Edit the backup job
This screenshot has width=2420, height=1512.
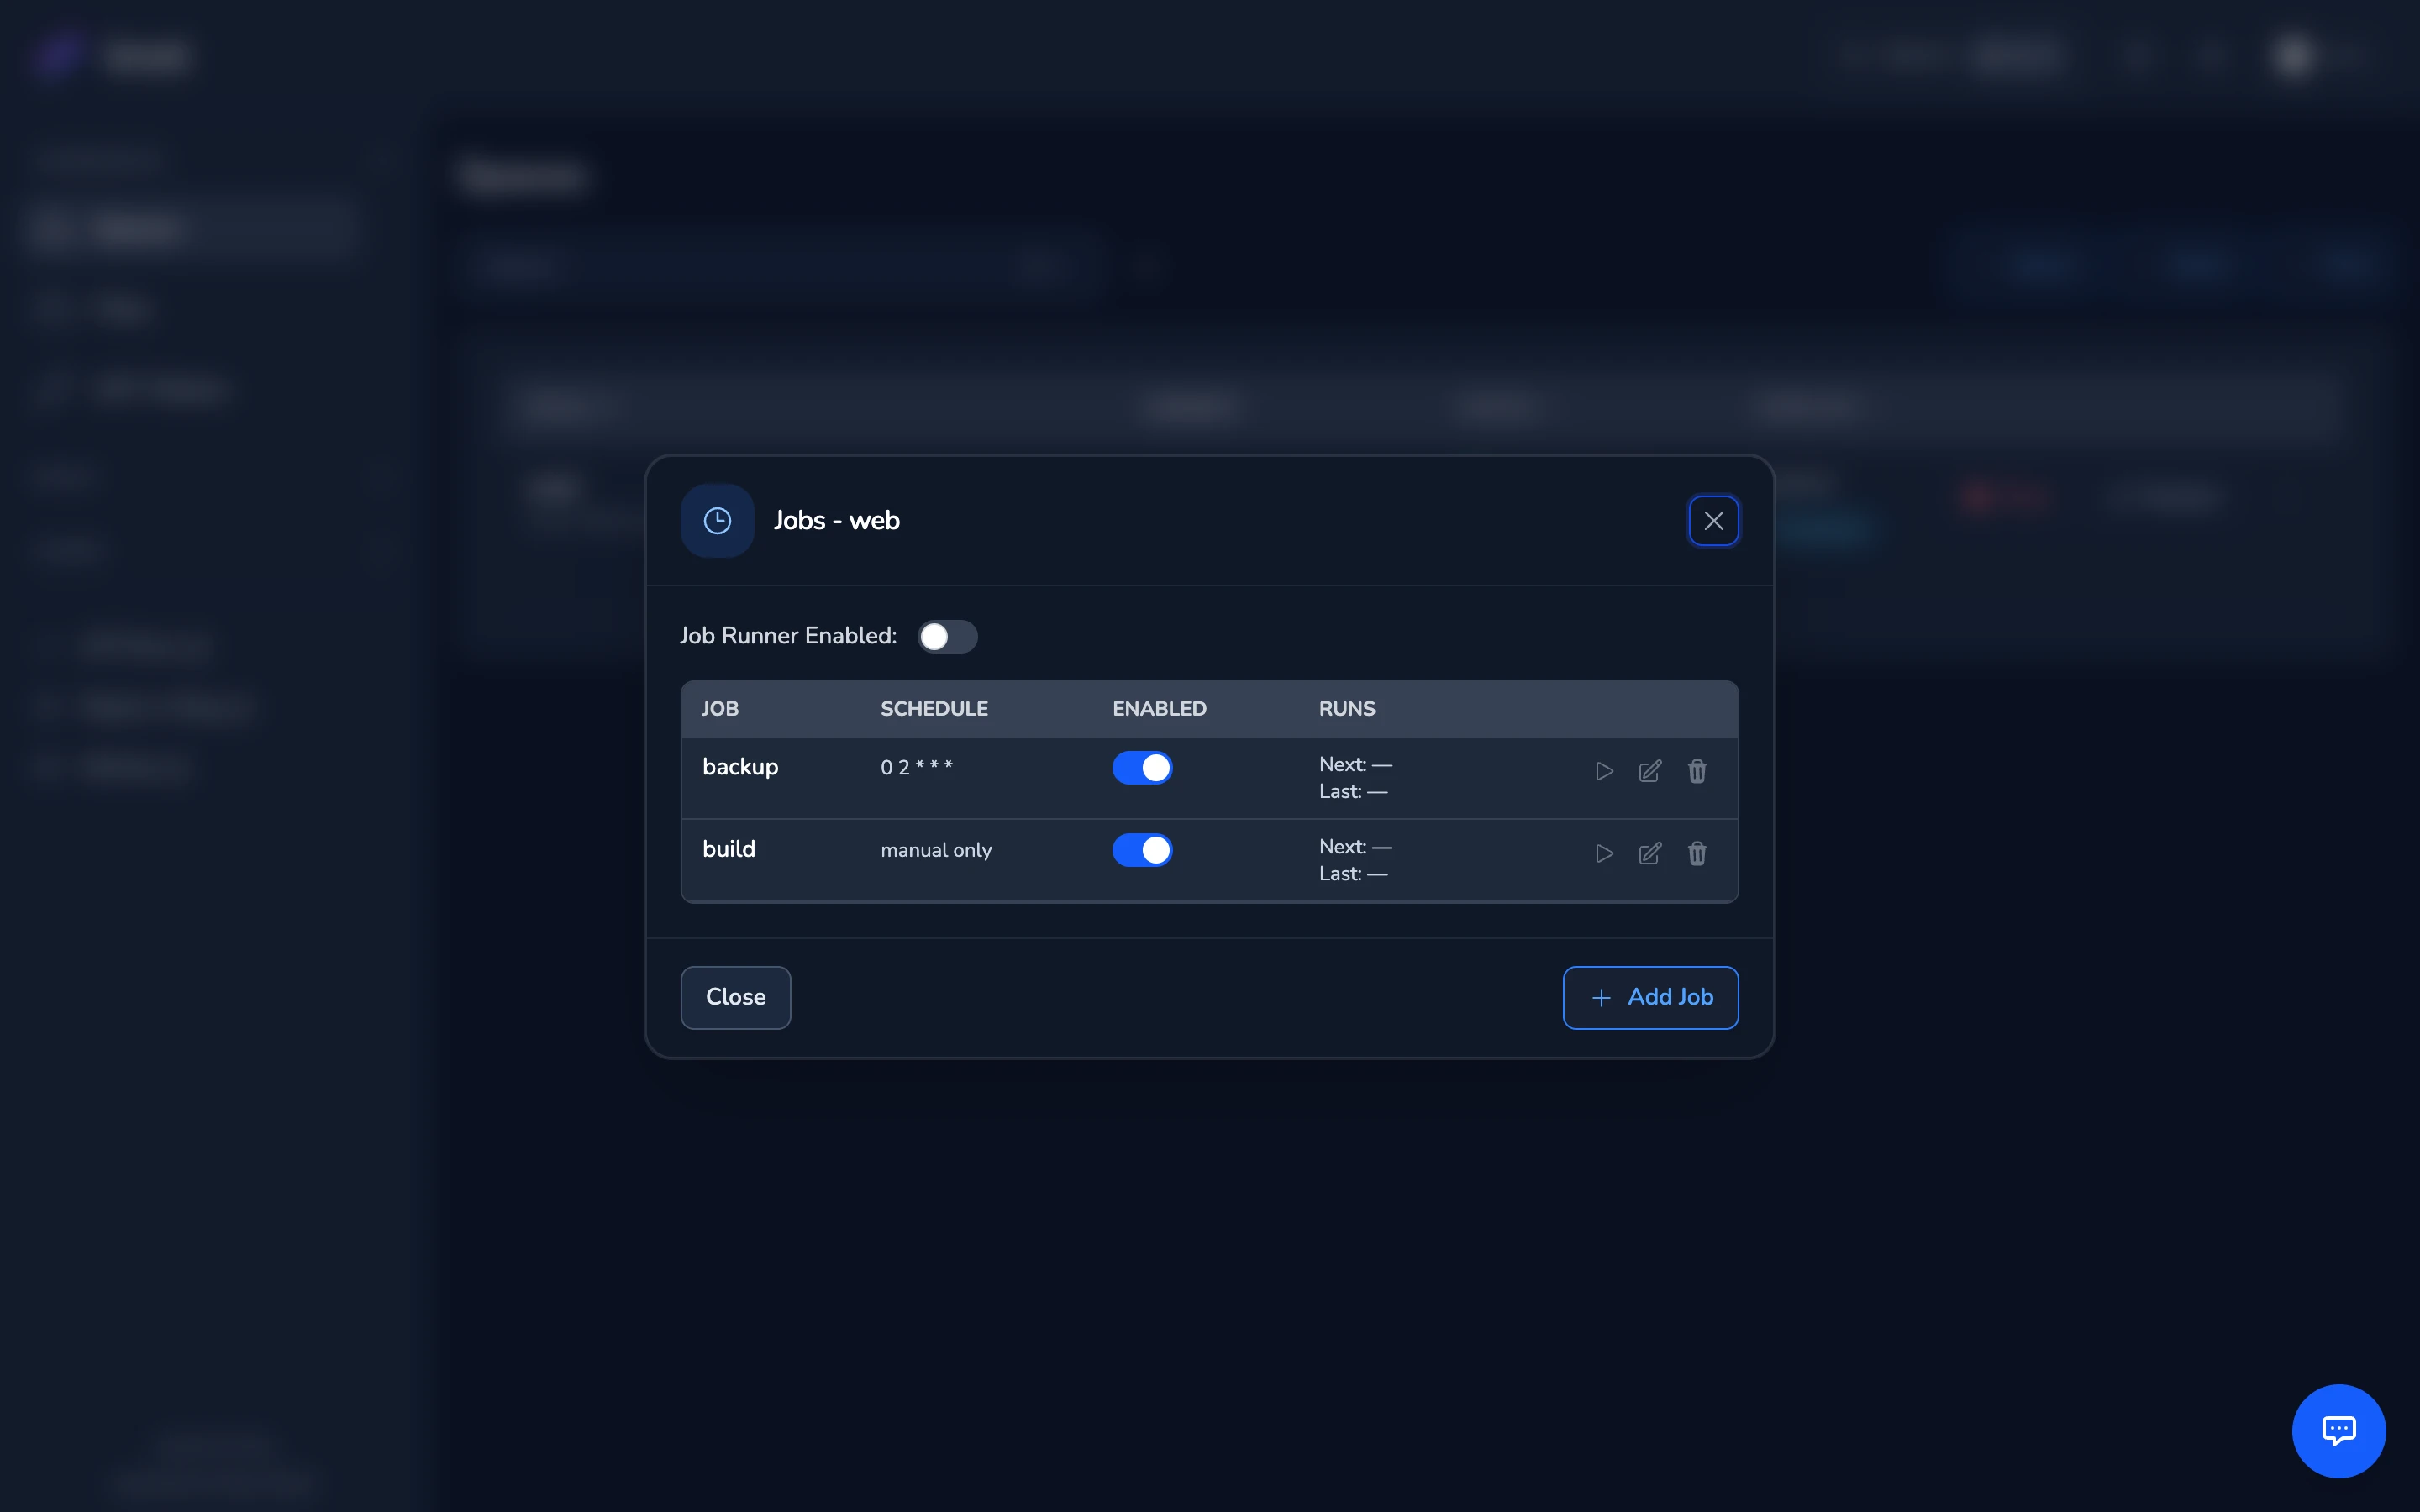(1650, 771)
